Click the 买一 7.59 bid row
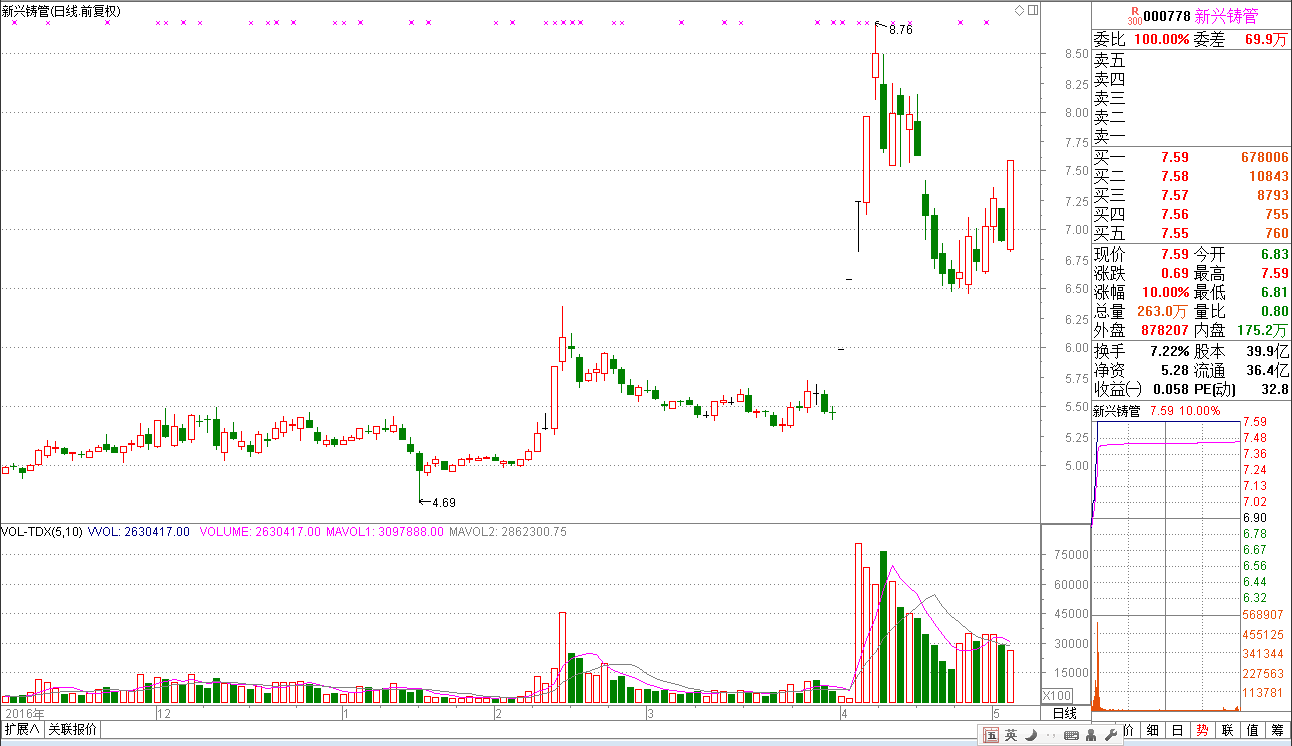 point(1191,157)
